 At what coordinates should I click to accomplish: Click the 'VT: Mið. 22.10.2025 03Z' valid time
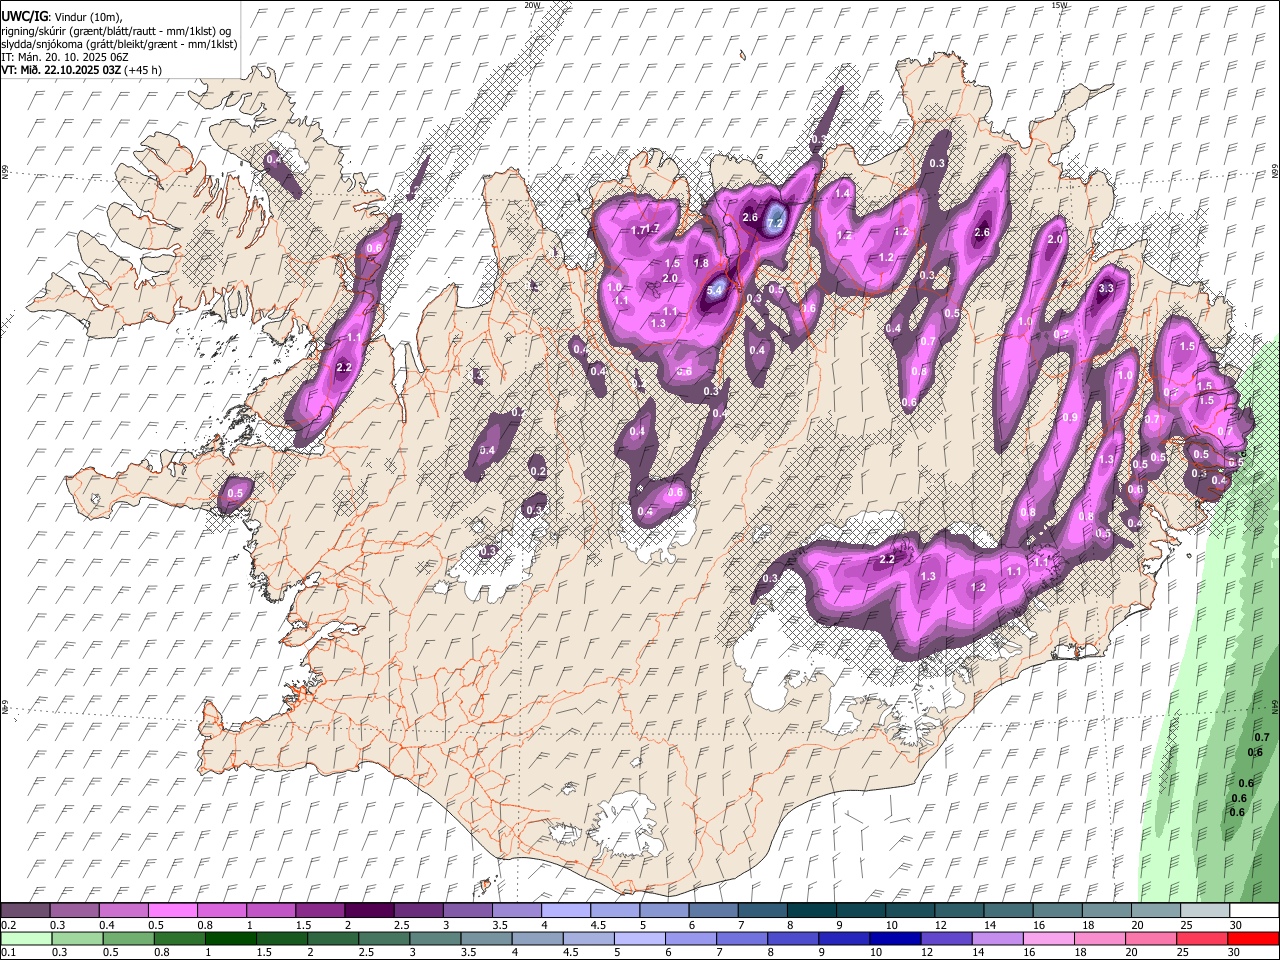click(61, 70)
